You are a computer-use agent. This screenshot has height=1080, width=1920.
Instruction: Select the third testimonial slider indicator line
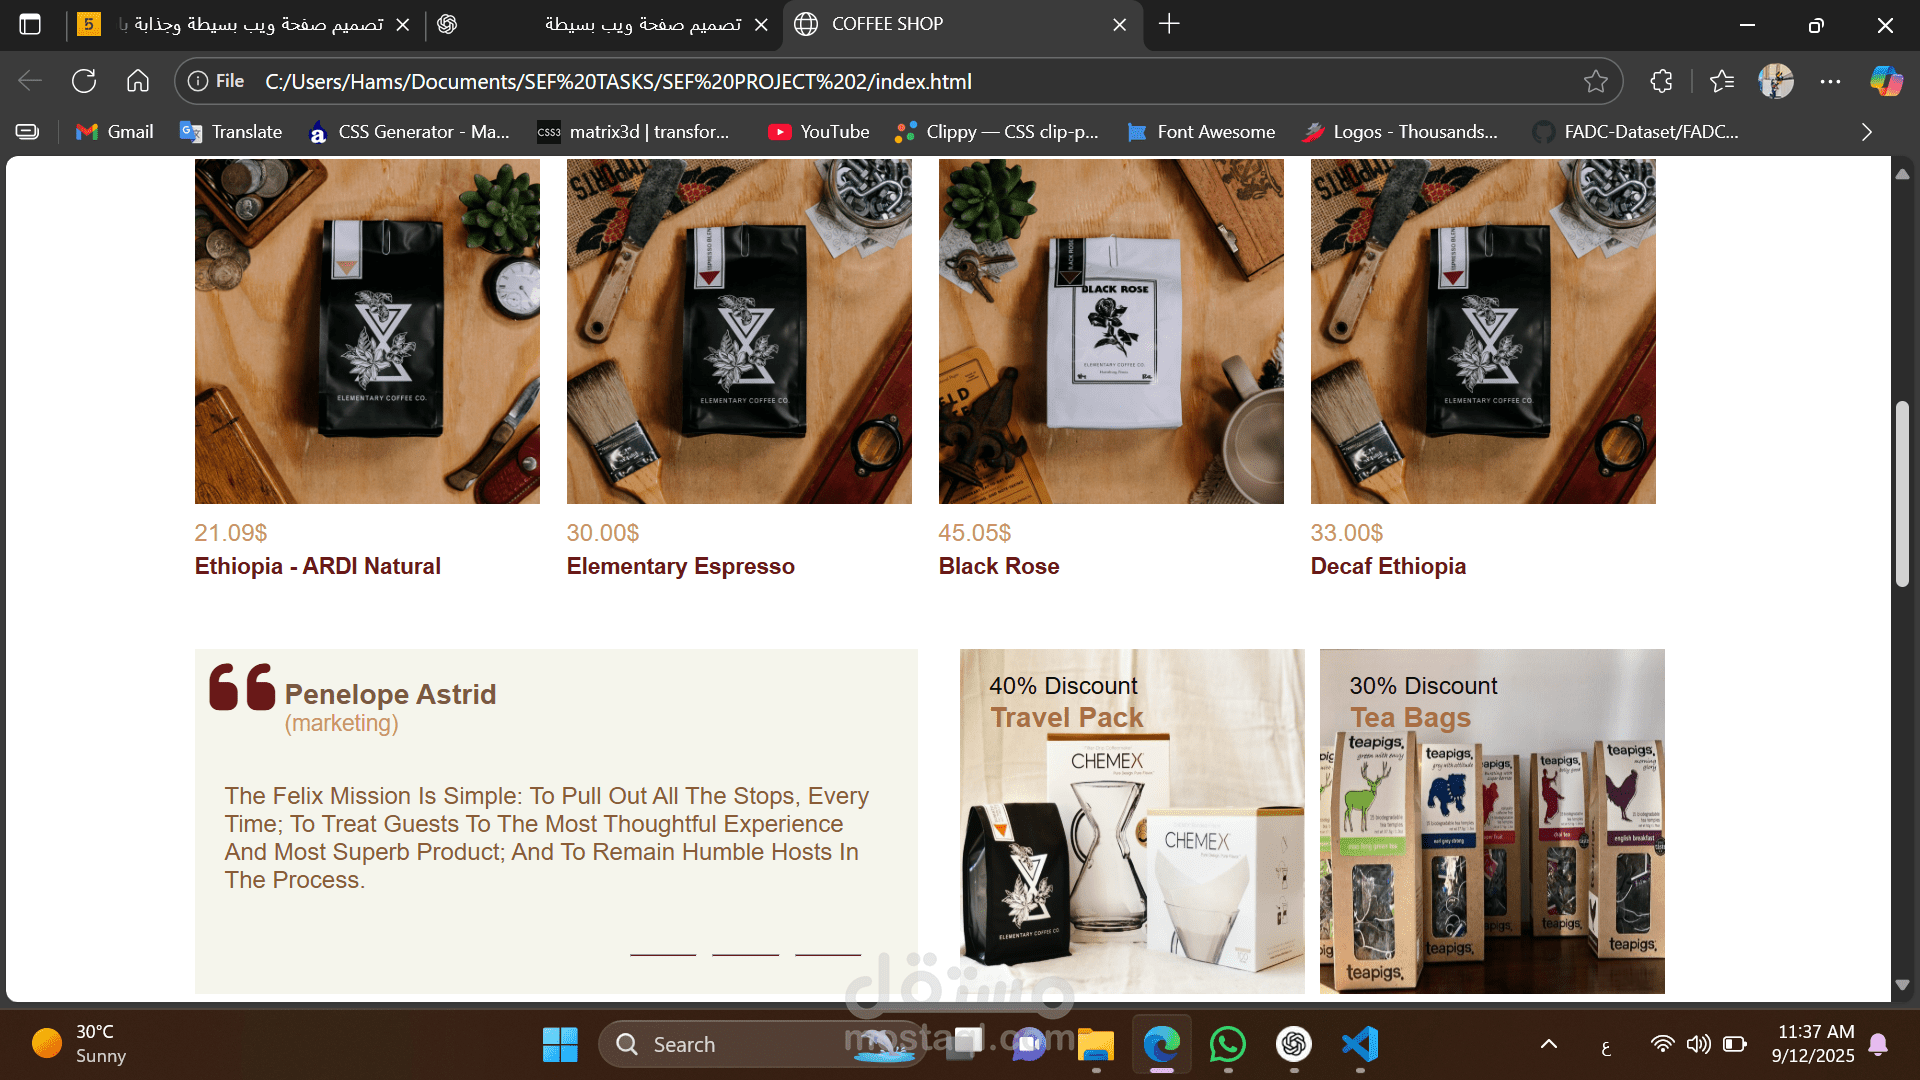tap(828, 955)
